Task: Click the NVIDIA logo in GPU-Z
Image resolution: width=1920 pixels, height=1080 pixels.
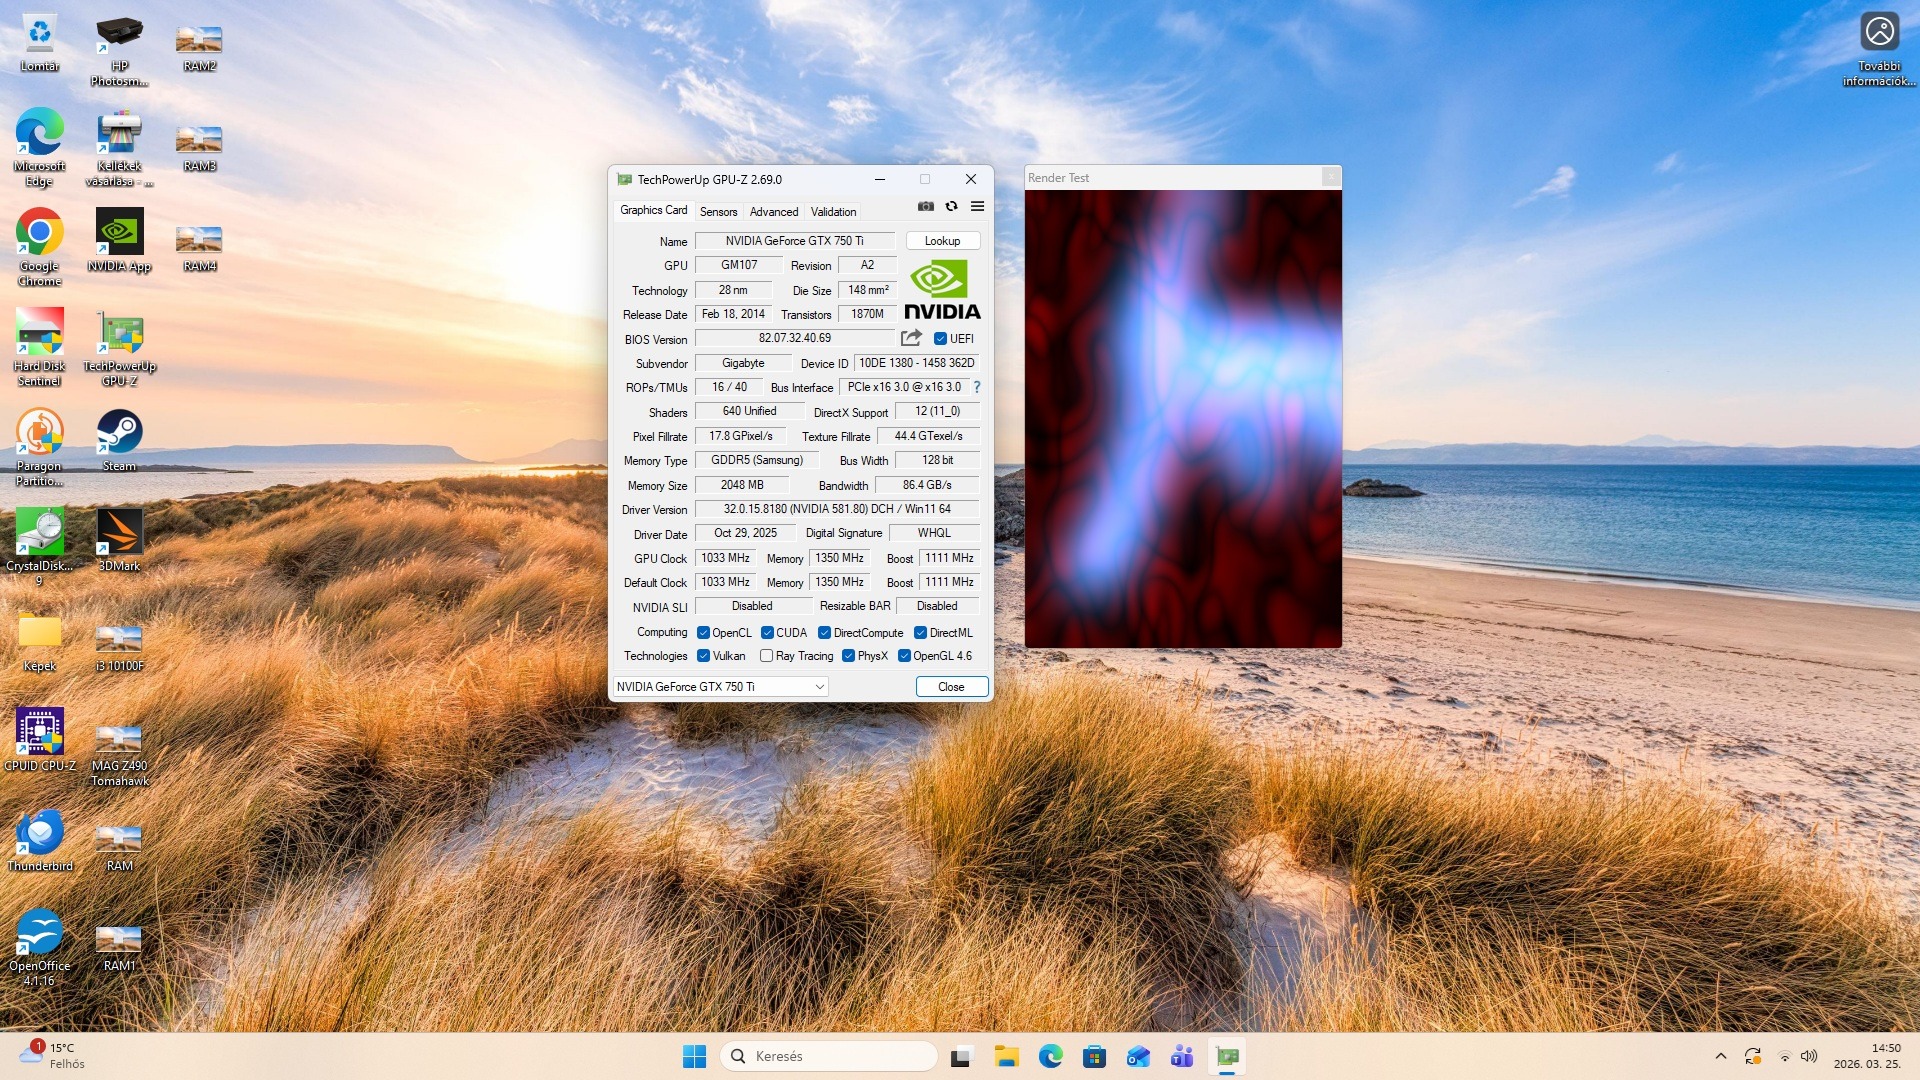Action: tap(942, 290)
